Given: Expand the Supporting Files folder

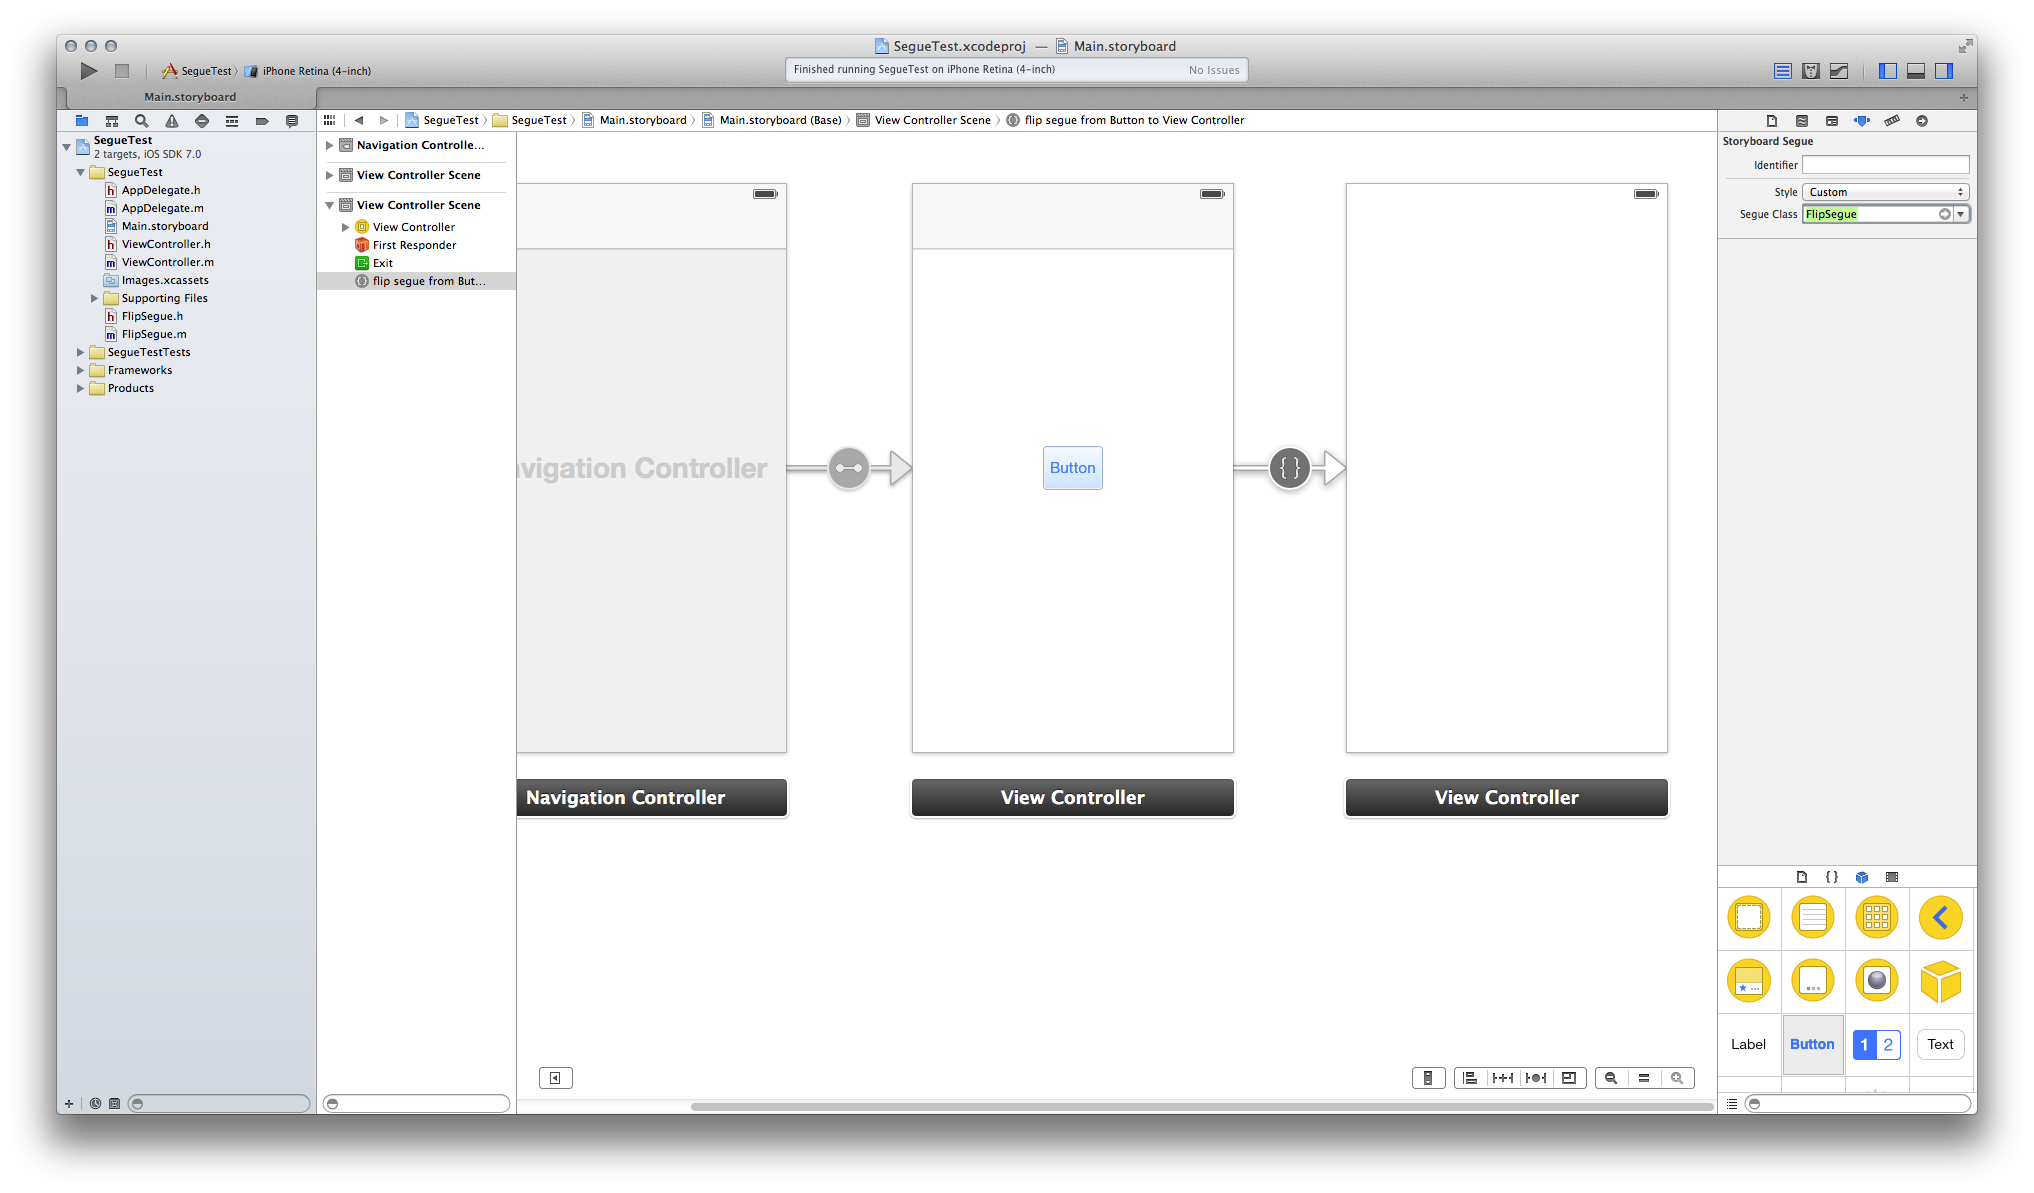Looking at the screenshot, I should point(95,298).
